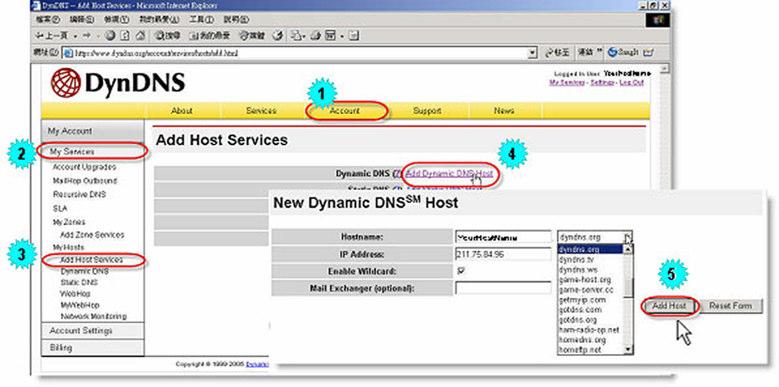Open Add Zone Services in sidebar
Viewport: 779px width, 387px height.
pos(92,234)
